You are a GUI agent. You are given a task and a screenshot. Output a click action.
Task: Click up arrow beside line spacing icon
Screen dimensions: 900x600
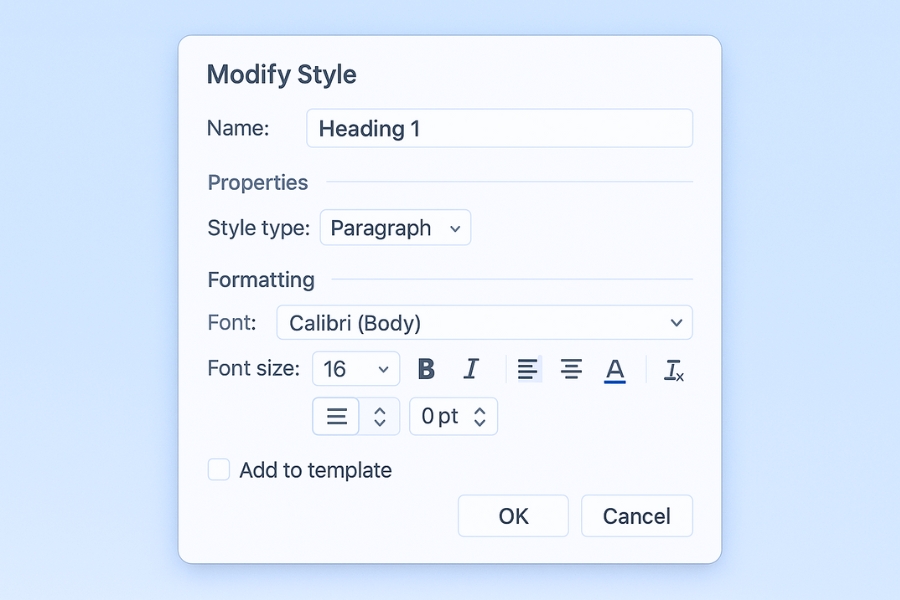(380, 410)
